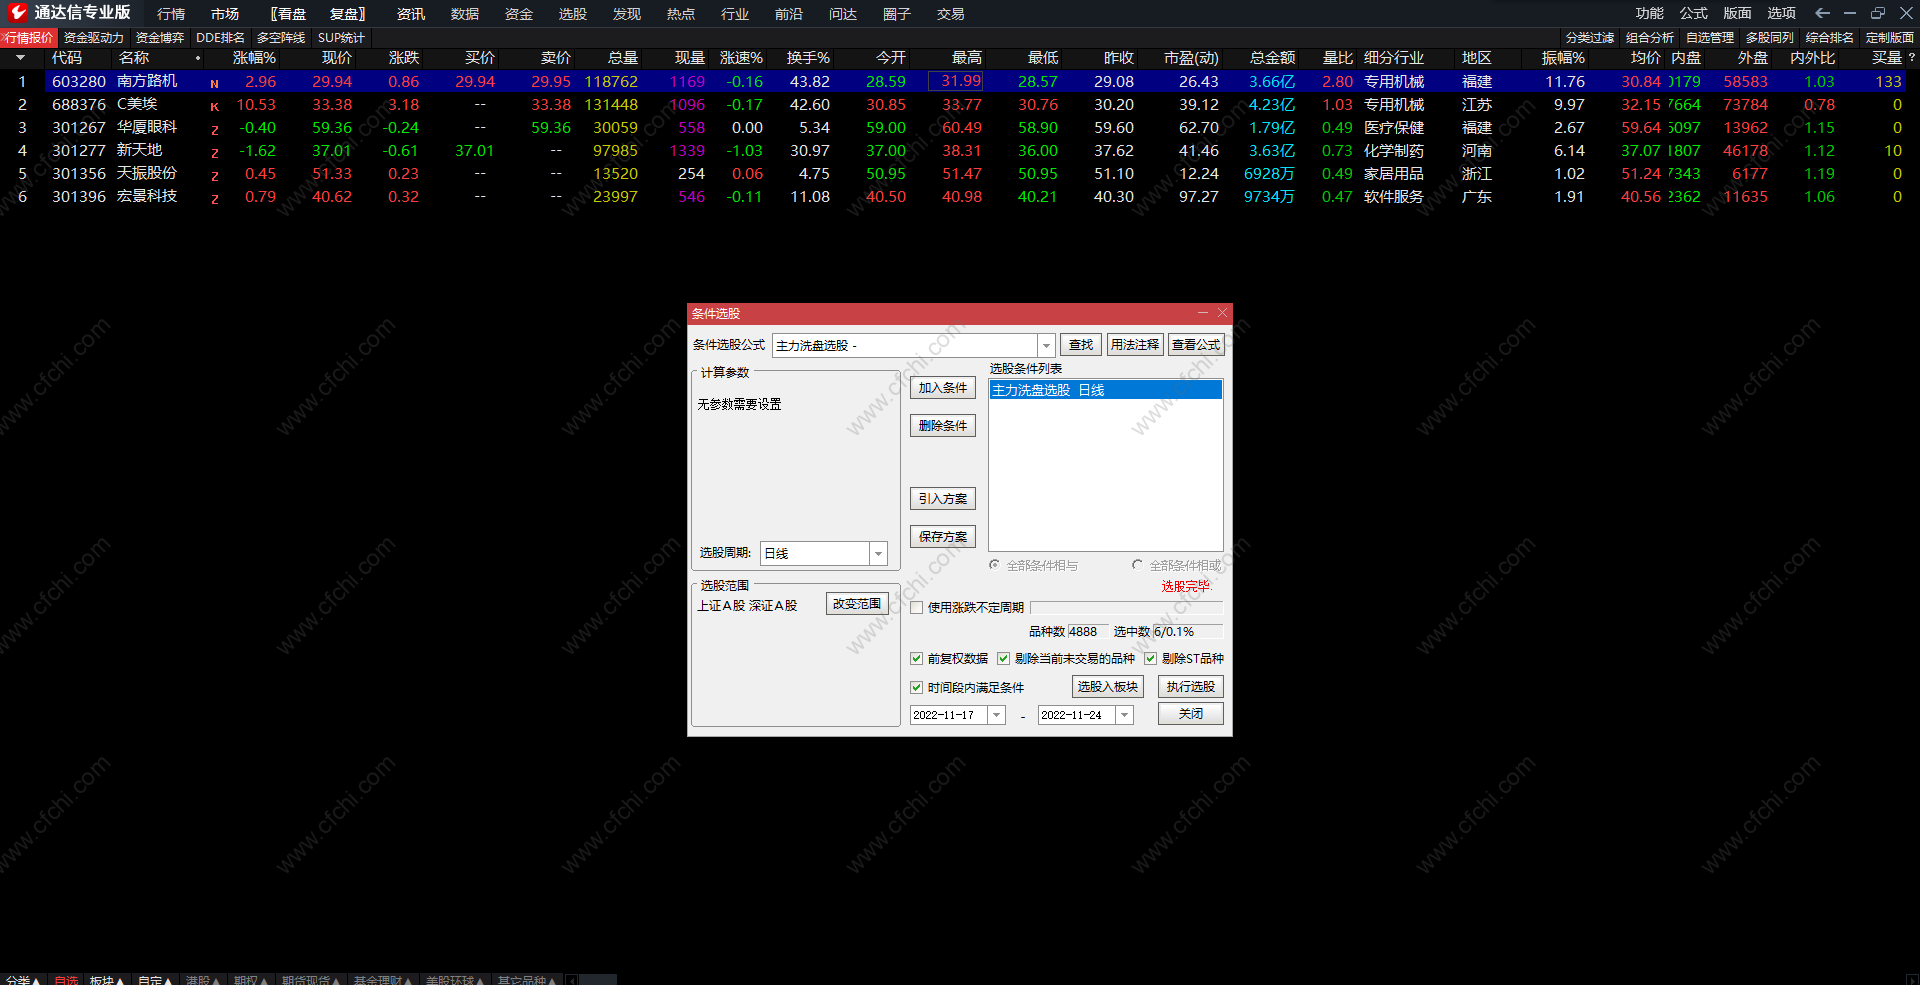The width and height of the screenshot is (1920, 985).
Task: Open the start date 2022-11-17 picker
Action: click(x=996, y=715)
